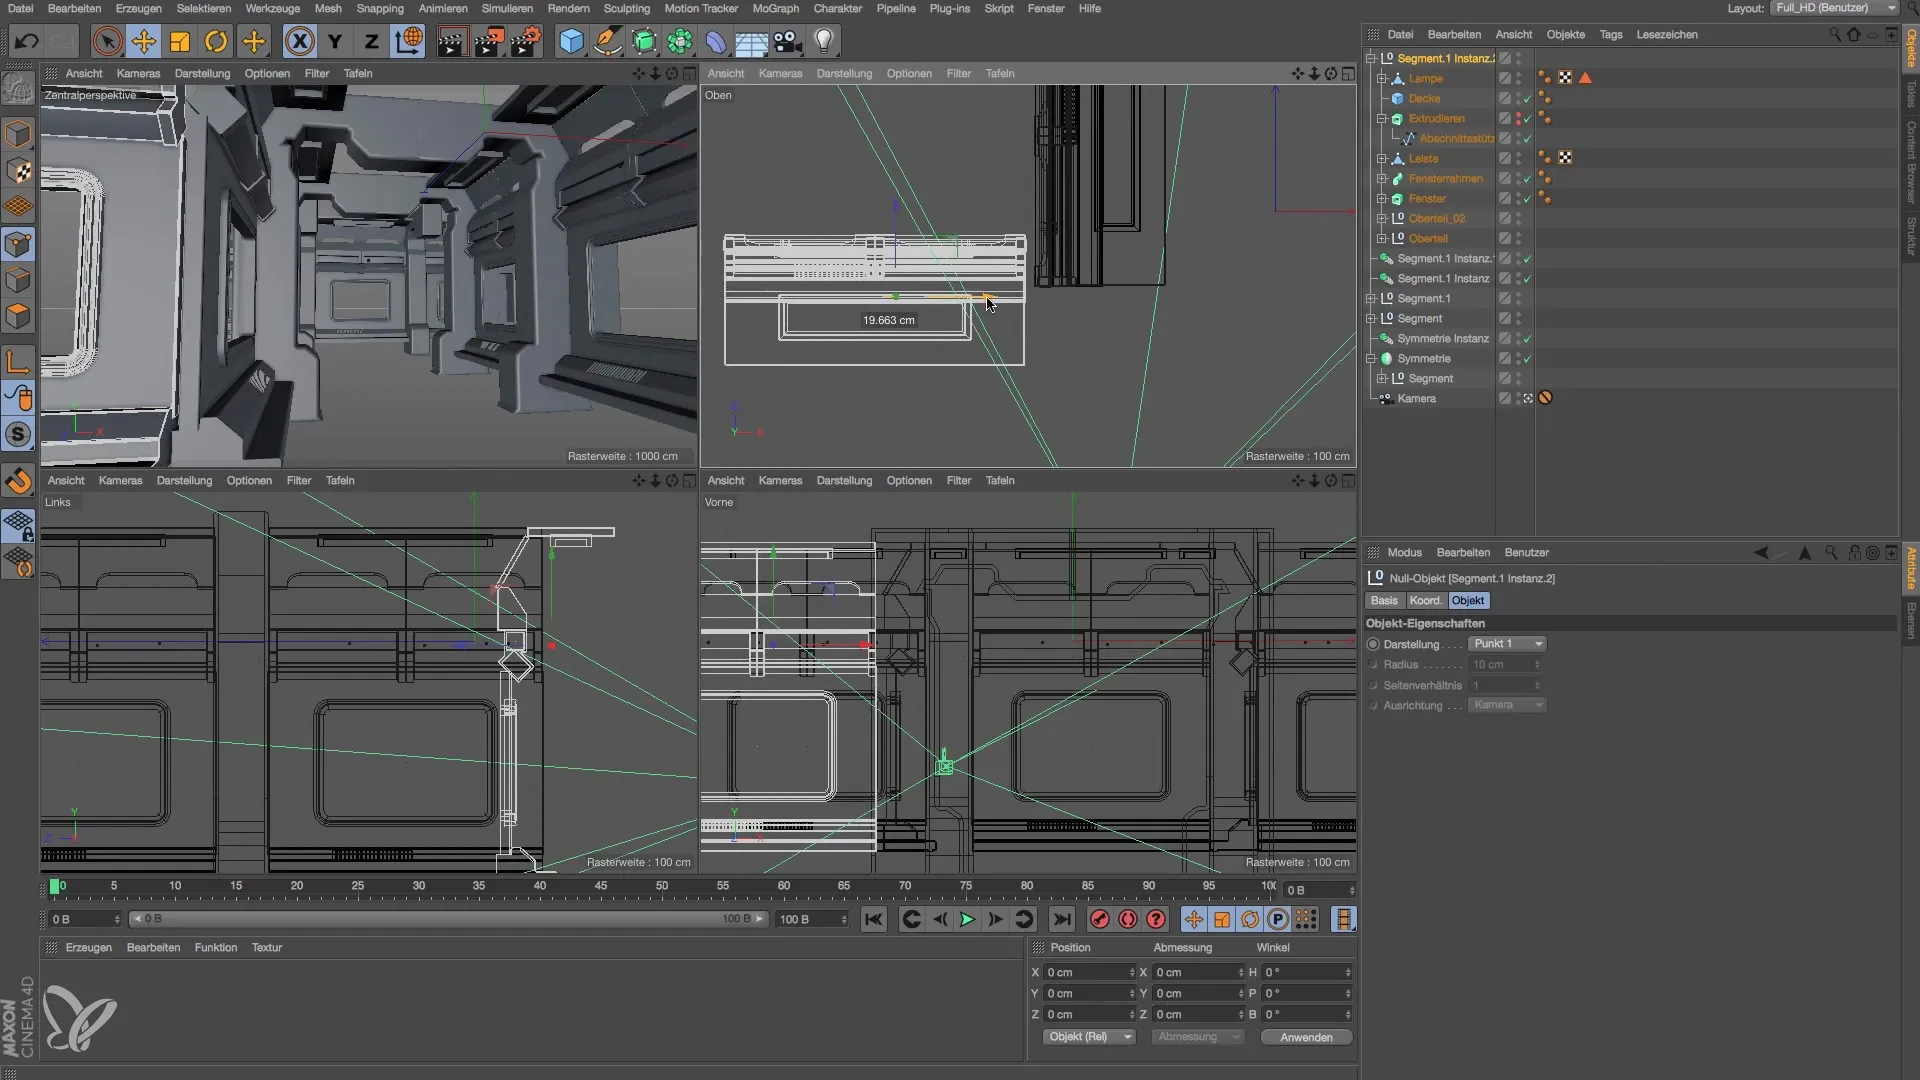
Task: Toggle the green checkmark of Extrudieren
Action: coord(1528,119)
